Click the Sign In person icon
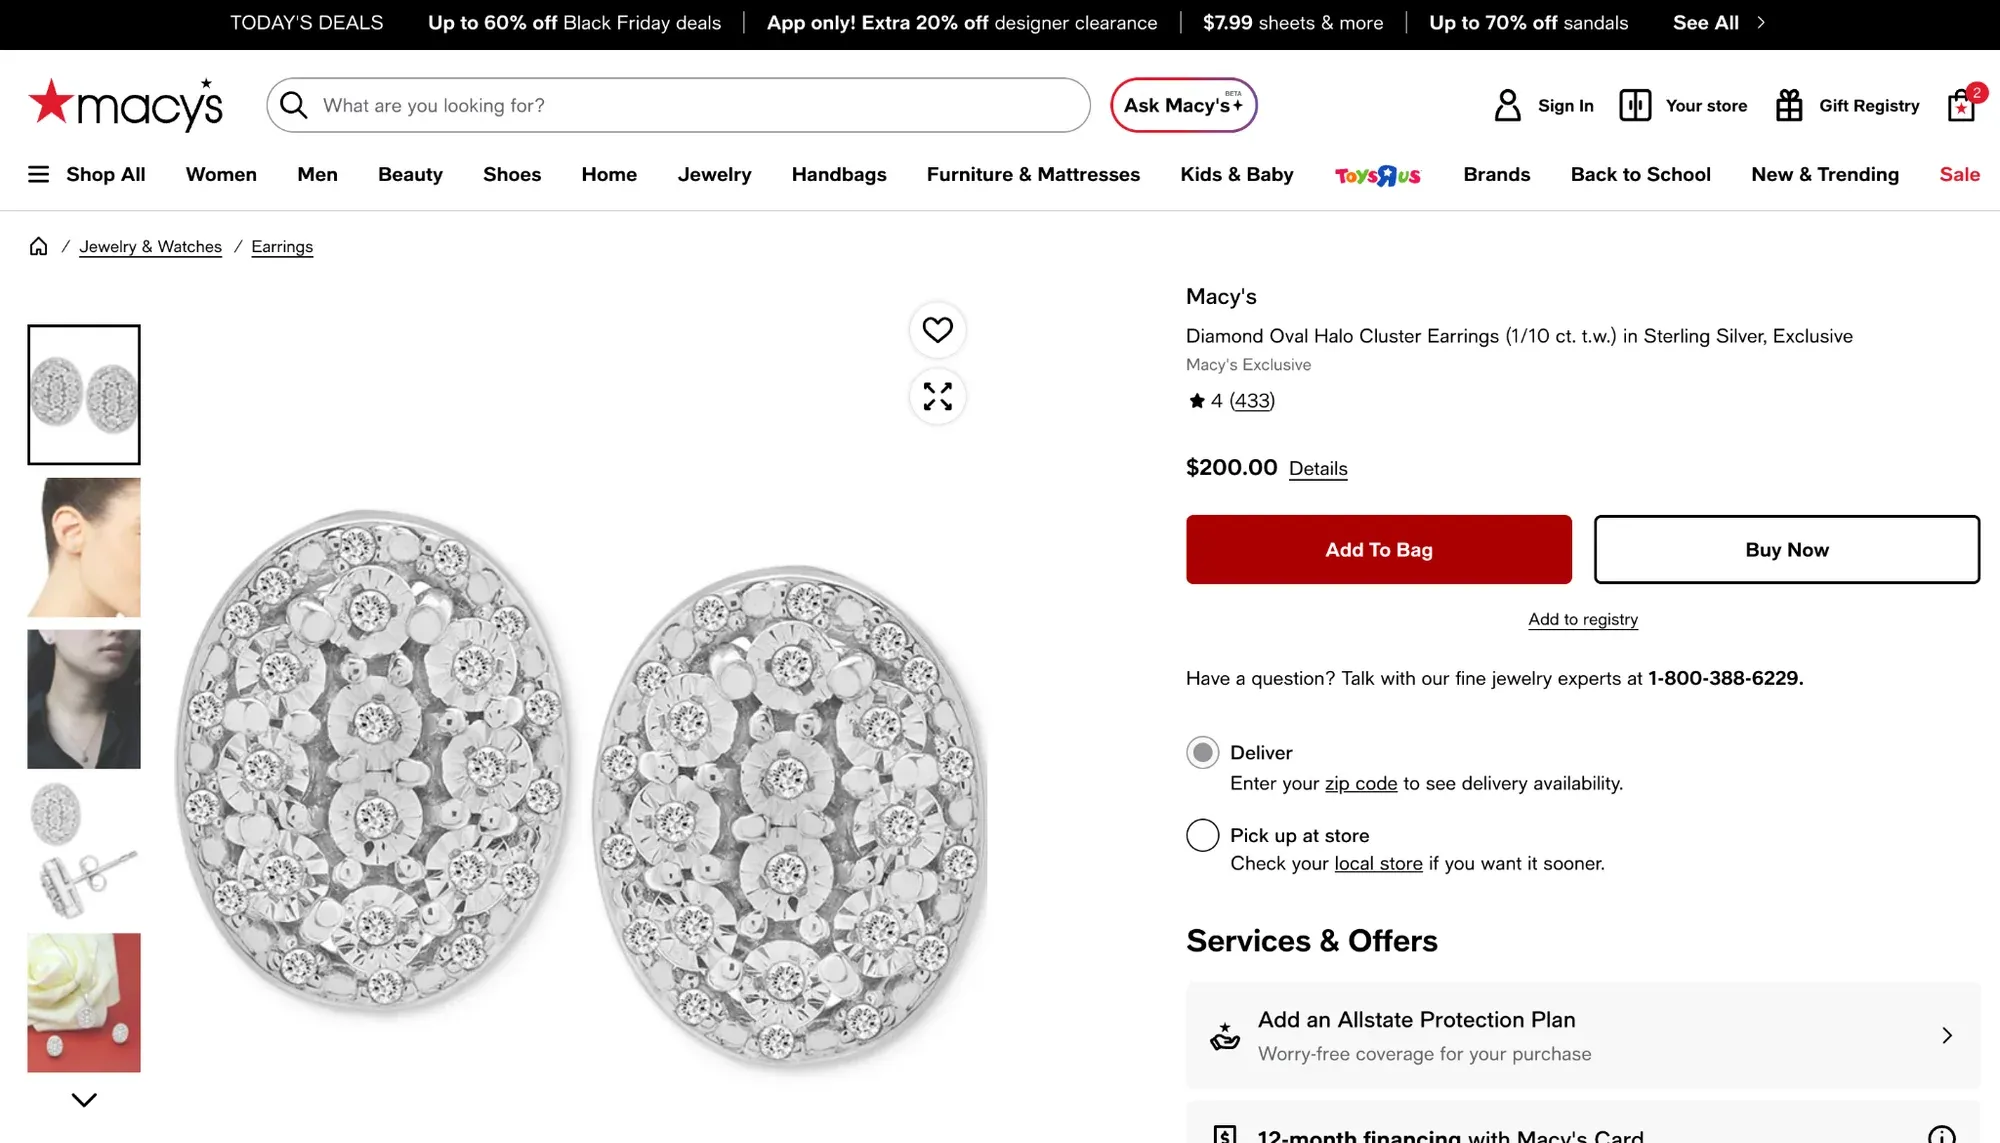The width and height of the screenshot is (2000, 1143). click(x=1507, y=105)
